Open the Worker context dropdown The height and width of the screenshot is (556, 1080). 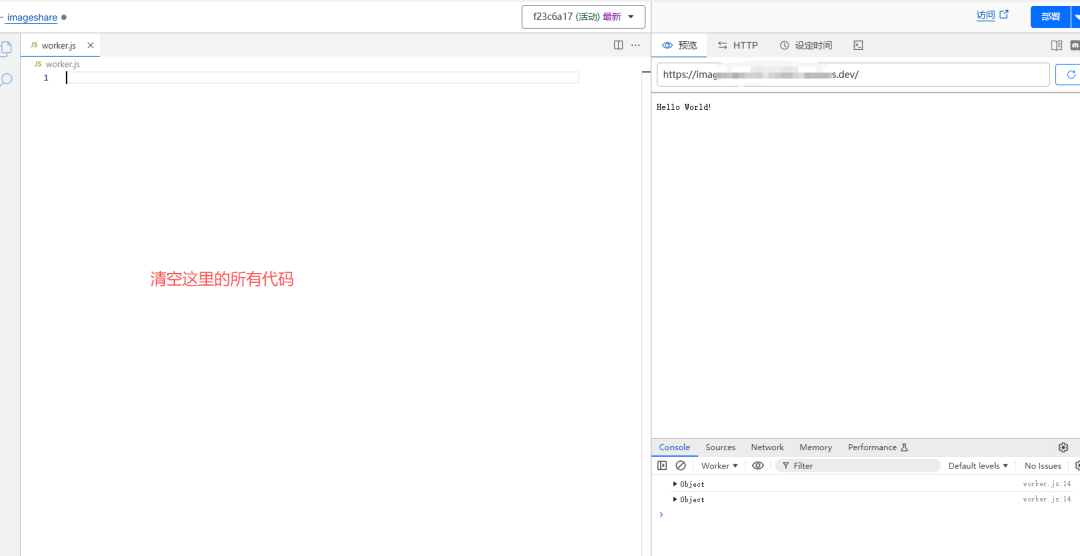coord(719,466)
